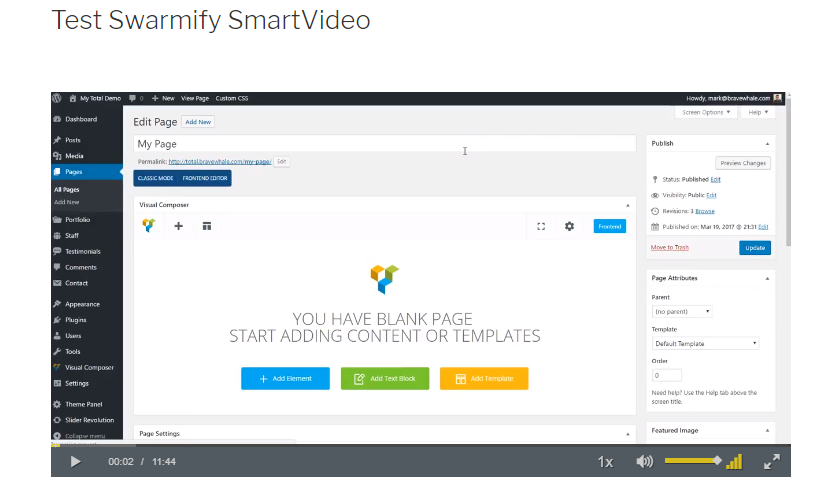
Task: Click the blue Update button
Action: (x=755, y=248)
